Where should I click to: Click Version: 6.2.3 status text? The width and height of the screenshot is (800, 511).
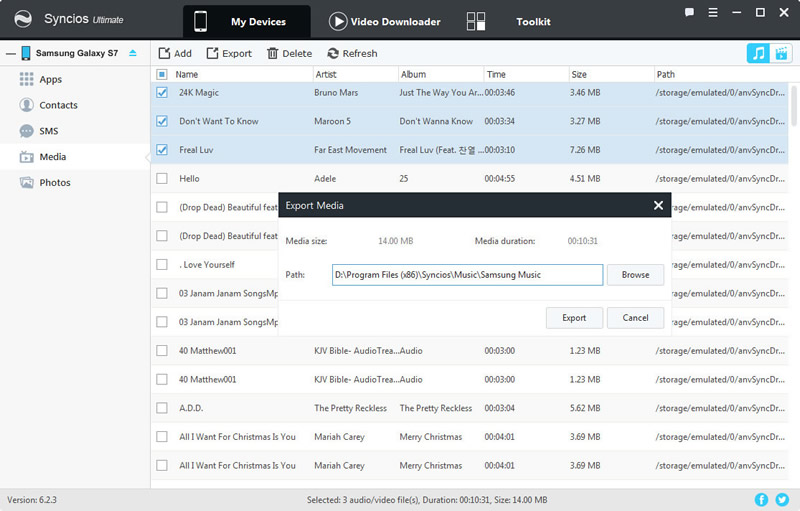point(32,500)
